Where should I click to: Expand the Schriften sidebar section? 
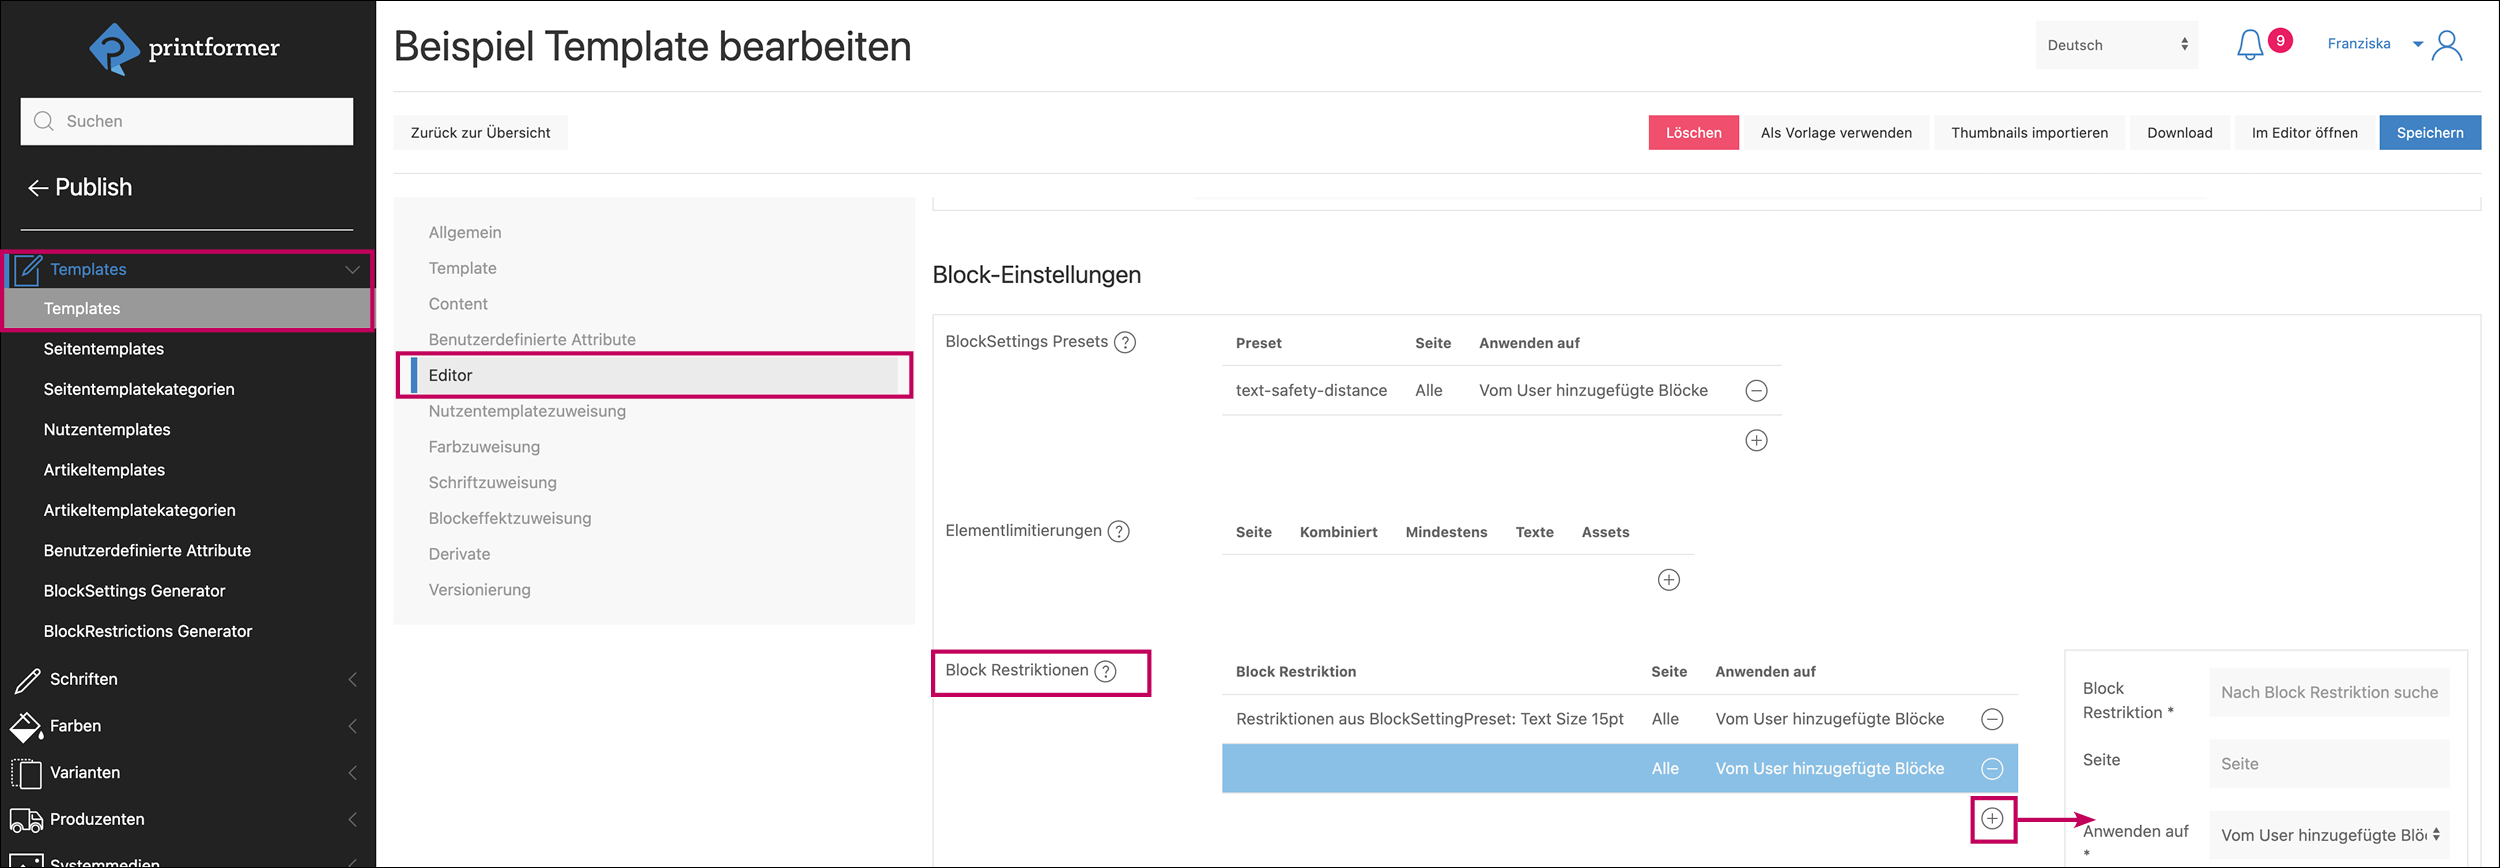tap(352, 680)
